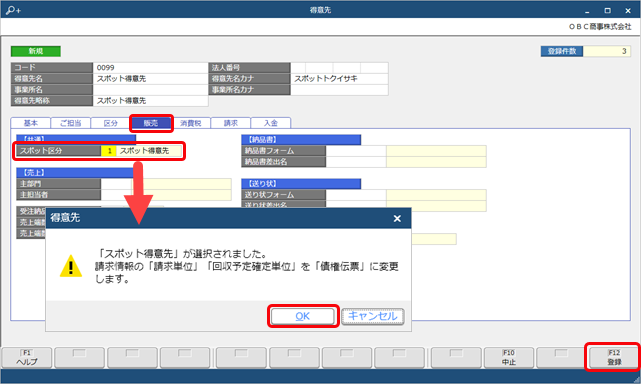Switch to the ご担当 tab
The height and width of the screenshot is (384, 641).
click(70, 123)
